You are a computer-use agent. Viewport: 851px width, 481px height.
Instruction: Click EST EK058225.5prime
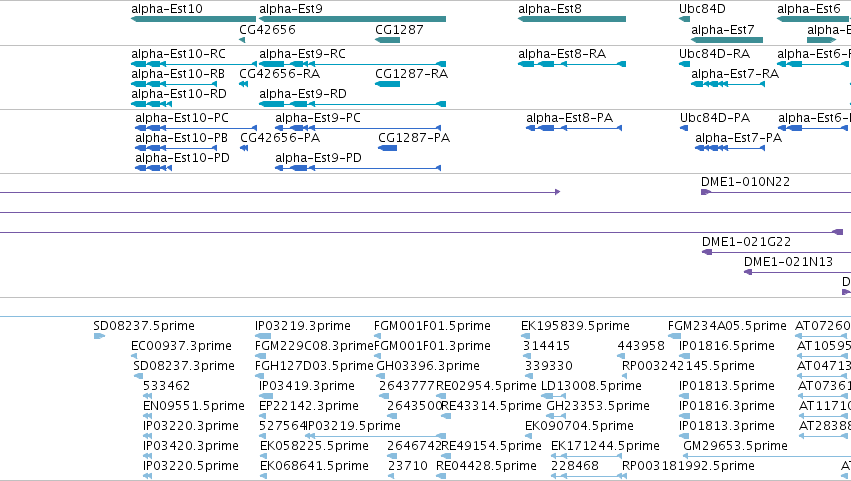pos(264,457)
